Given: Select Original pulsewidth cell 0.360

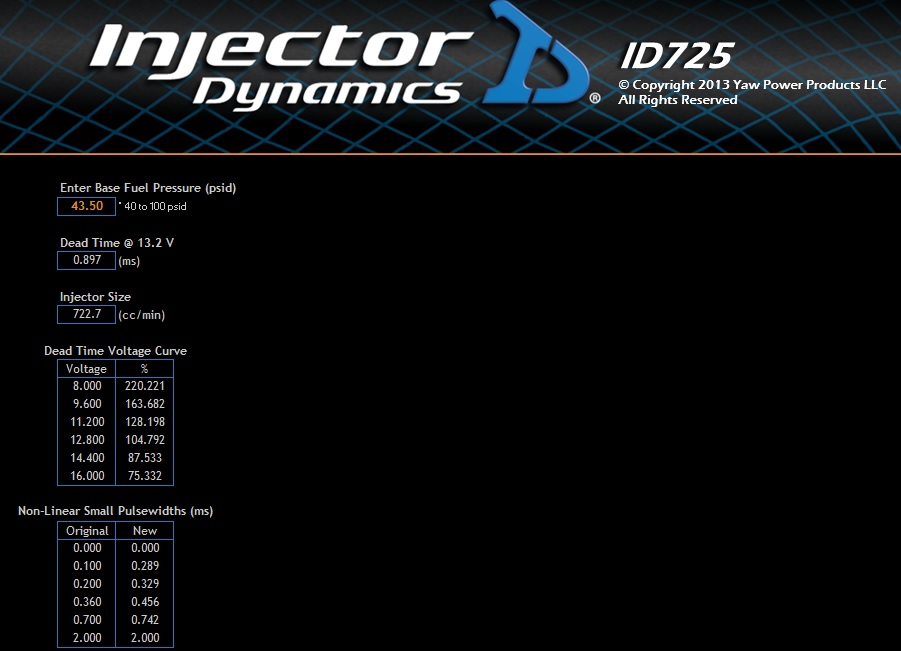Looking at the screenshot, I should pos(86,602).
